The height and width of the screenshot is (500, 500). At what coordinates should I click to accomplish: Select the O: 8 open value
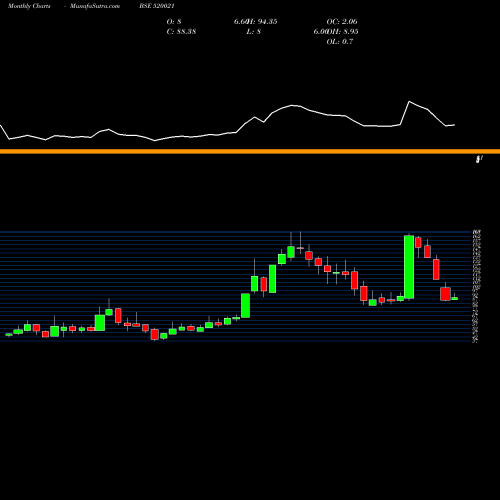[x=174, y=22]
